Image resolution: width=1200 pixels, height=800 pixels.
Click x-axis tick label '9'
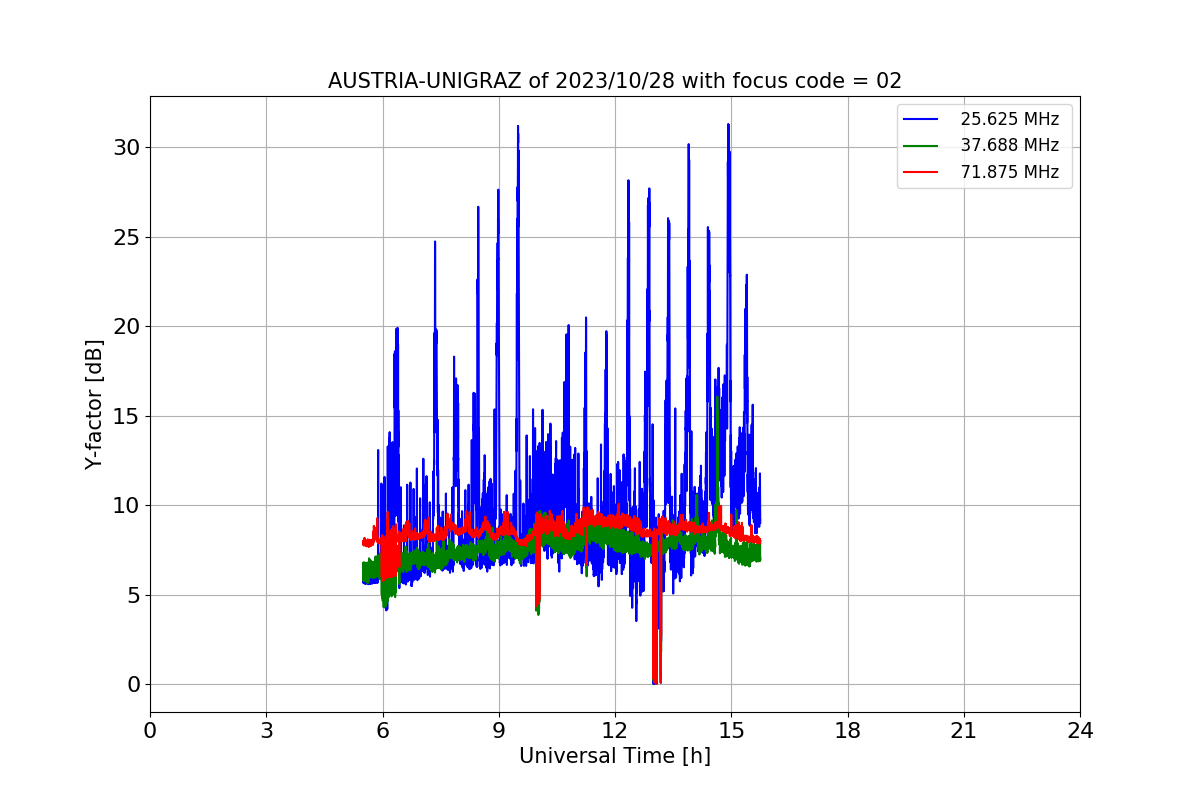point(499,731)
